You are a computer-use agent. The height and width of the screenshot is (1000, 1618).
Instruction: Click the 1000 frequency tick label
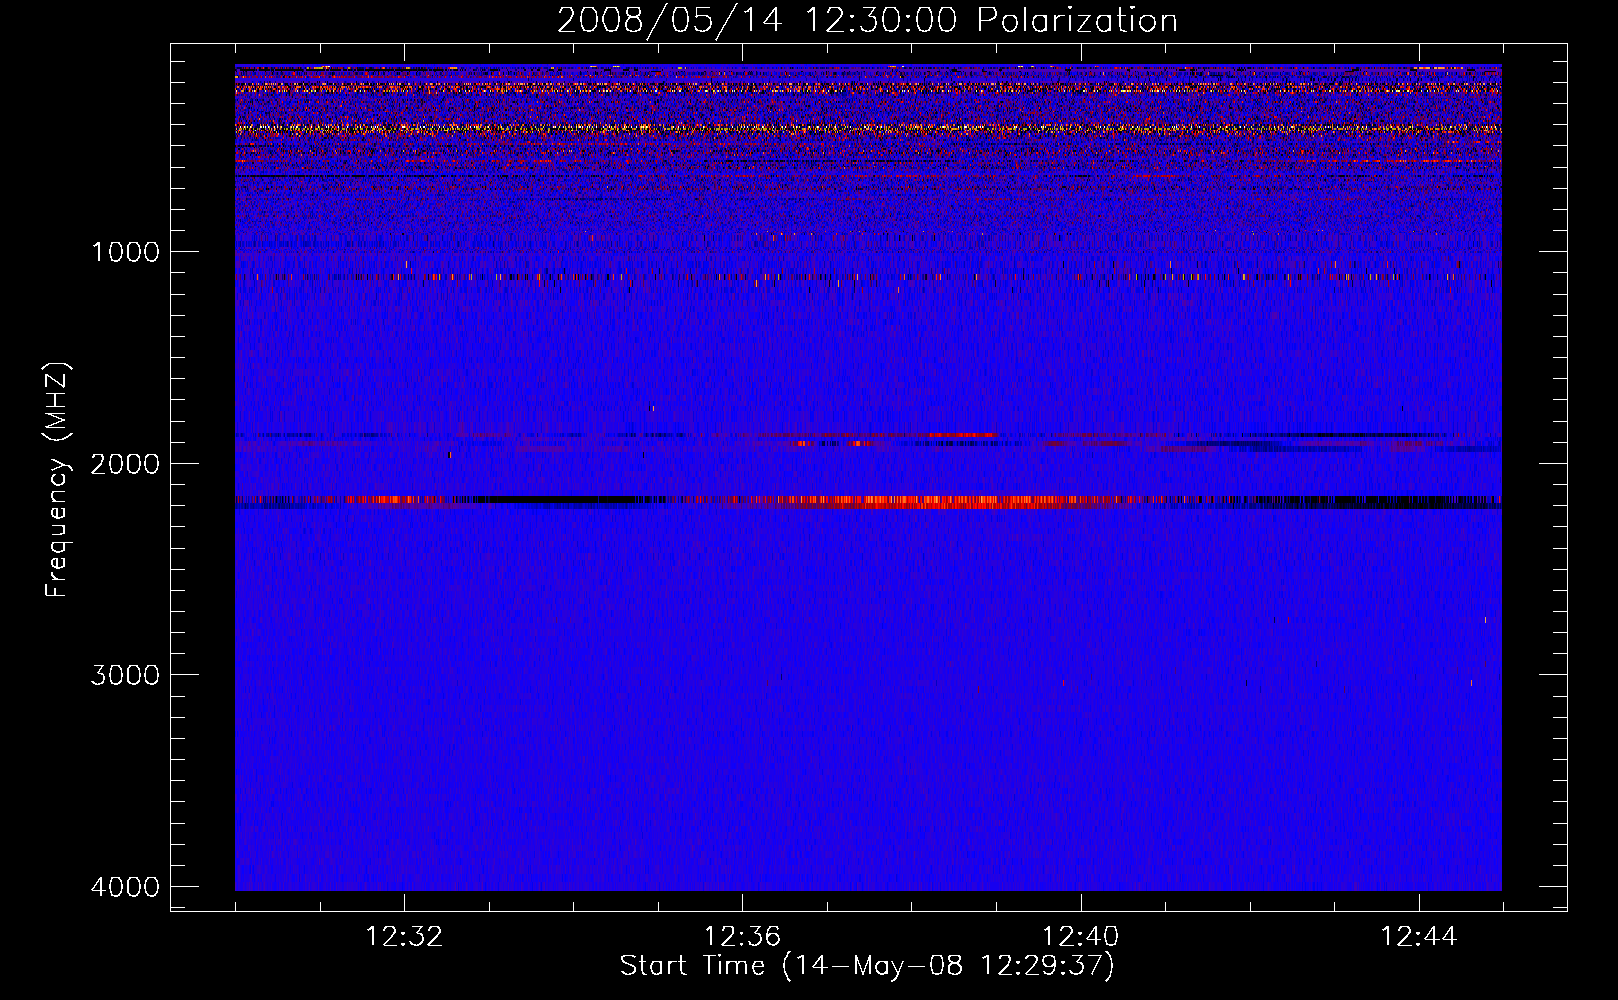(x=126, y=251)
